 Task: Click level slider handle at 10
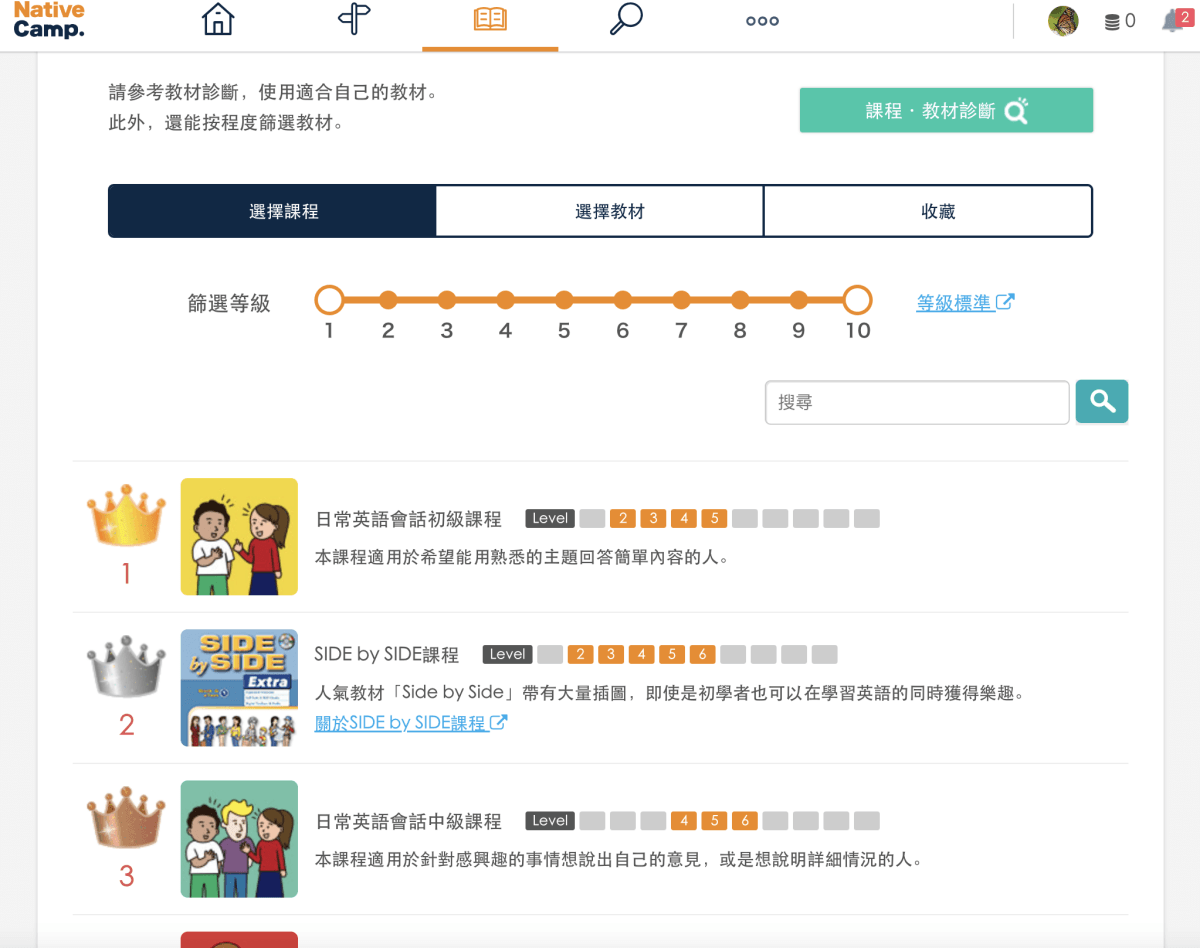point(857,300)
